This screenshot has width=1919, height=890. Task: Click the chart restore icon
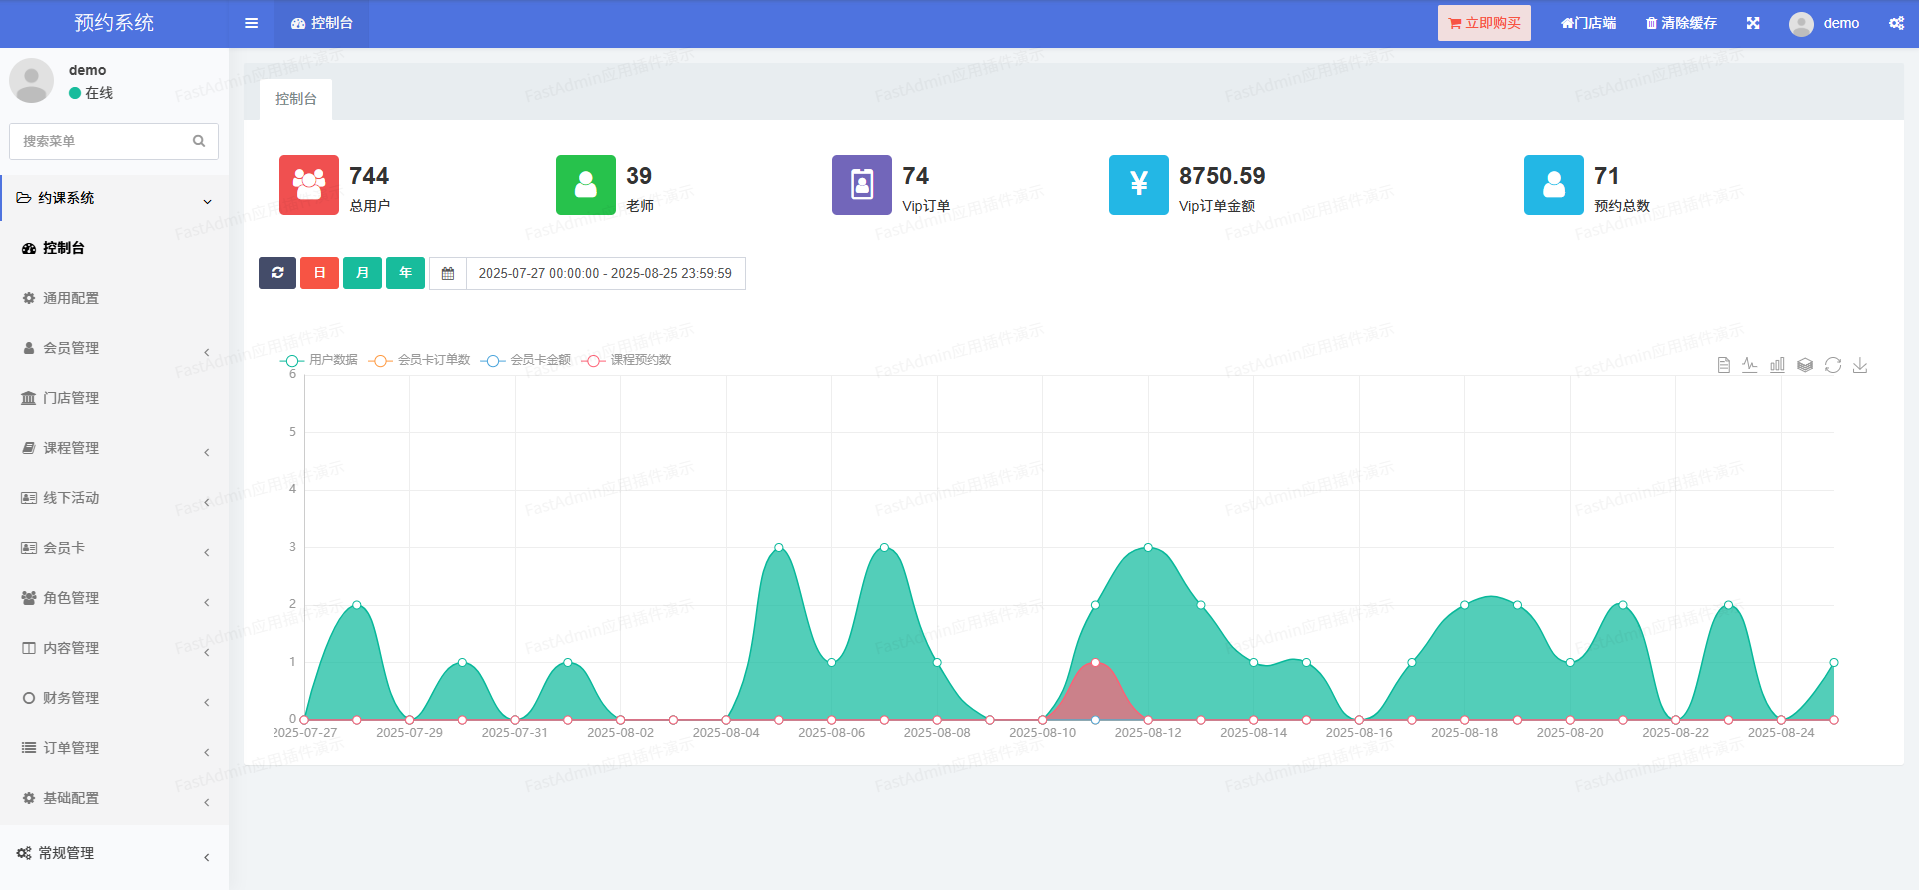tap(1832, 365)
